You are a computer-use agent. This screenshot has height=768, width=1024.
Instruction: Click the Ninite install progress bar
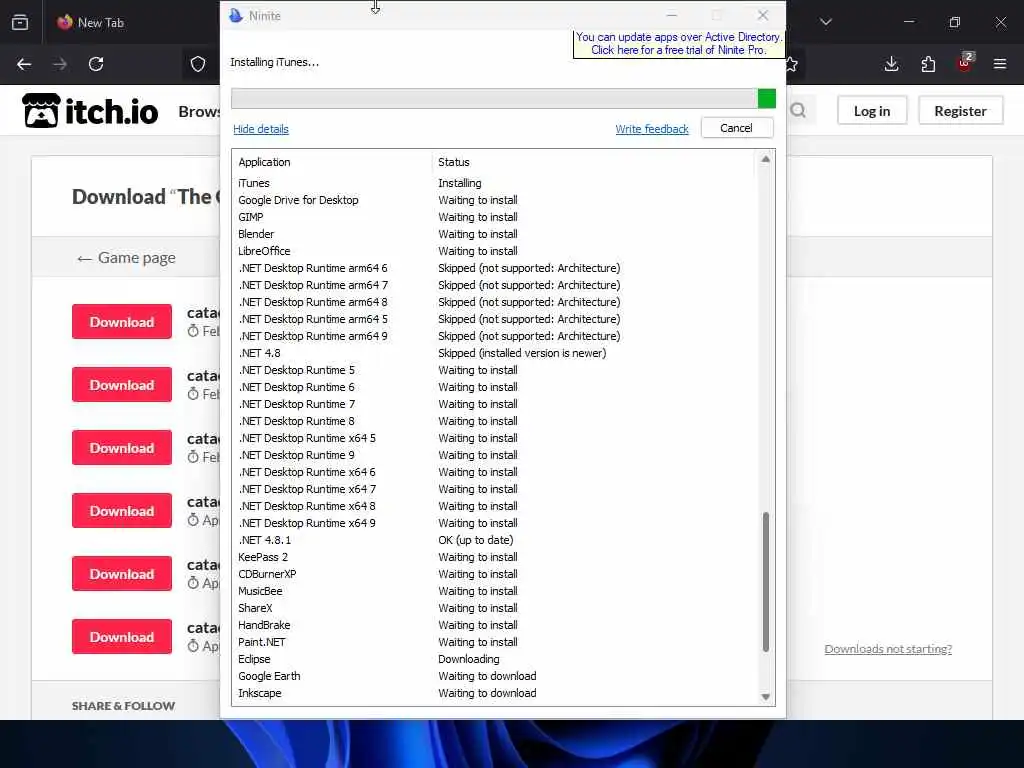pos(504,99)
